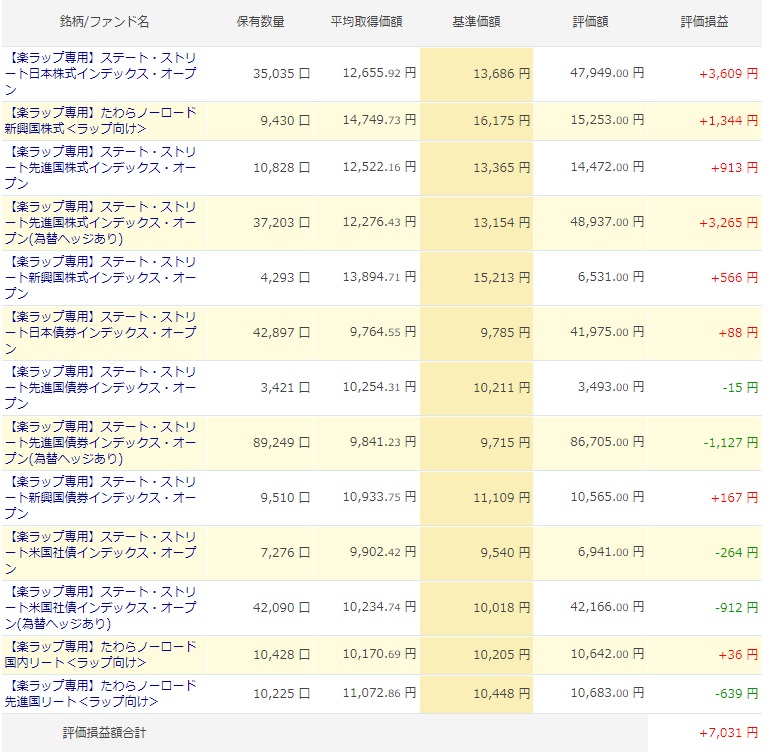Screen dimensions: 770x752
Task: Click the gain value +167 円
Action: click(x=734, y=499)
